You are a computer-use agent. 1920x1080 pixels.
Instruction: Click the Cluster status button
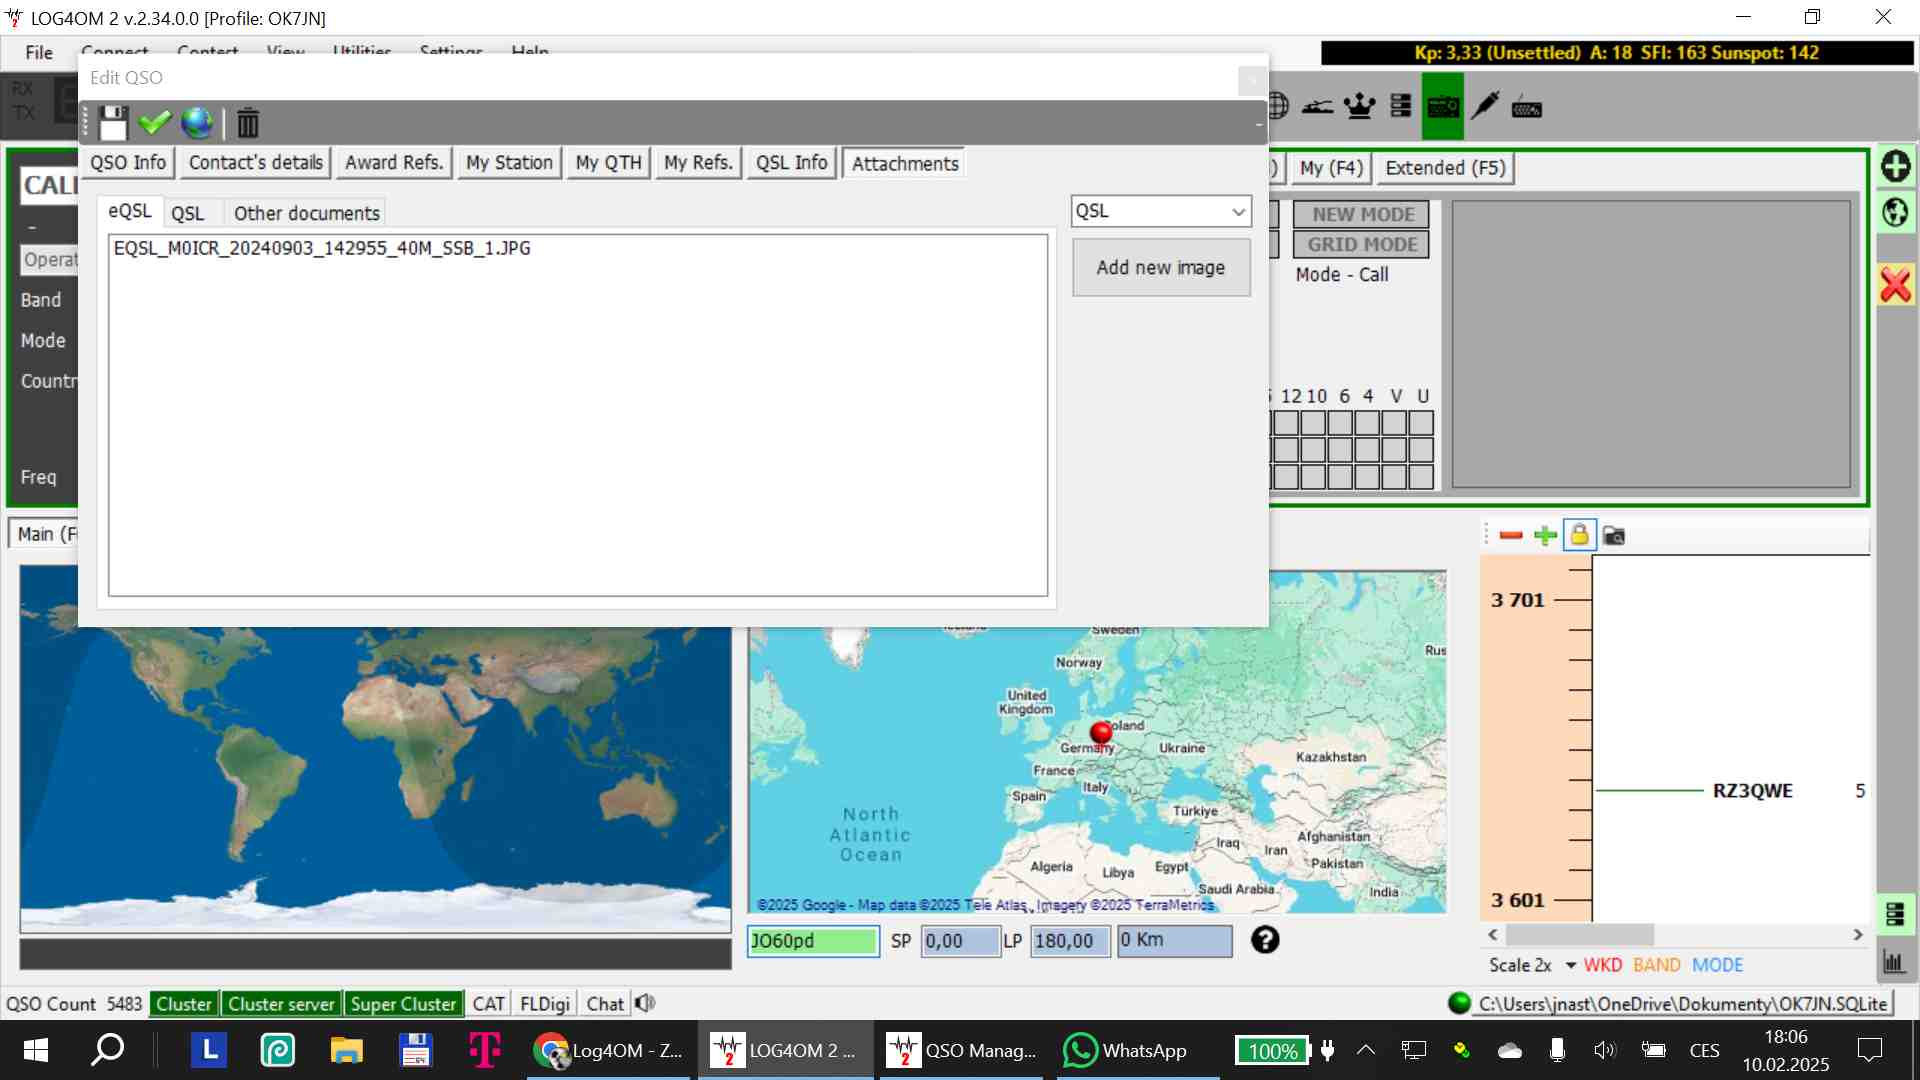pos(184,1004)
